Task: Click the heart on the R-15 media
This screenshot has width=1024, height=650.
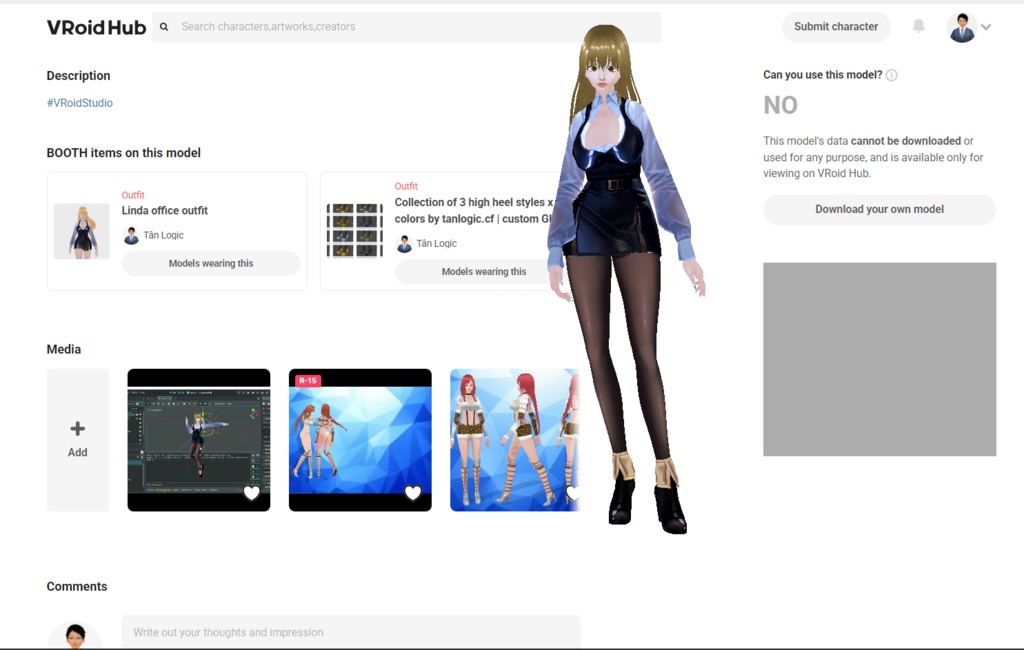Action: point(413,493)
